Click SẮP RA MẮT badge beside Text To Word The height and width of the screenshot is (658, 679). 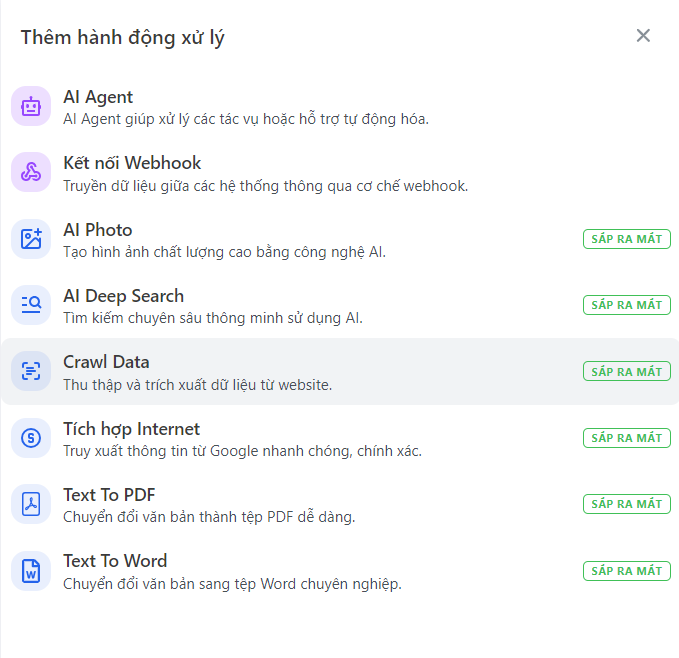tap(627, 571)
